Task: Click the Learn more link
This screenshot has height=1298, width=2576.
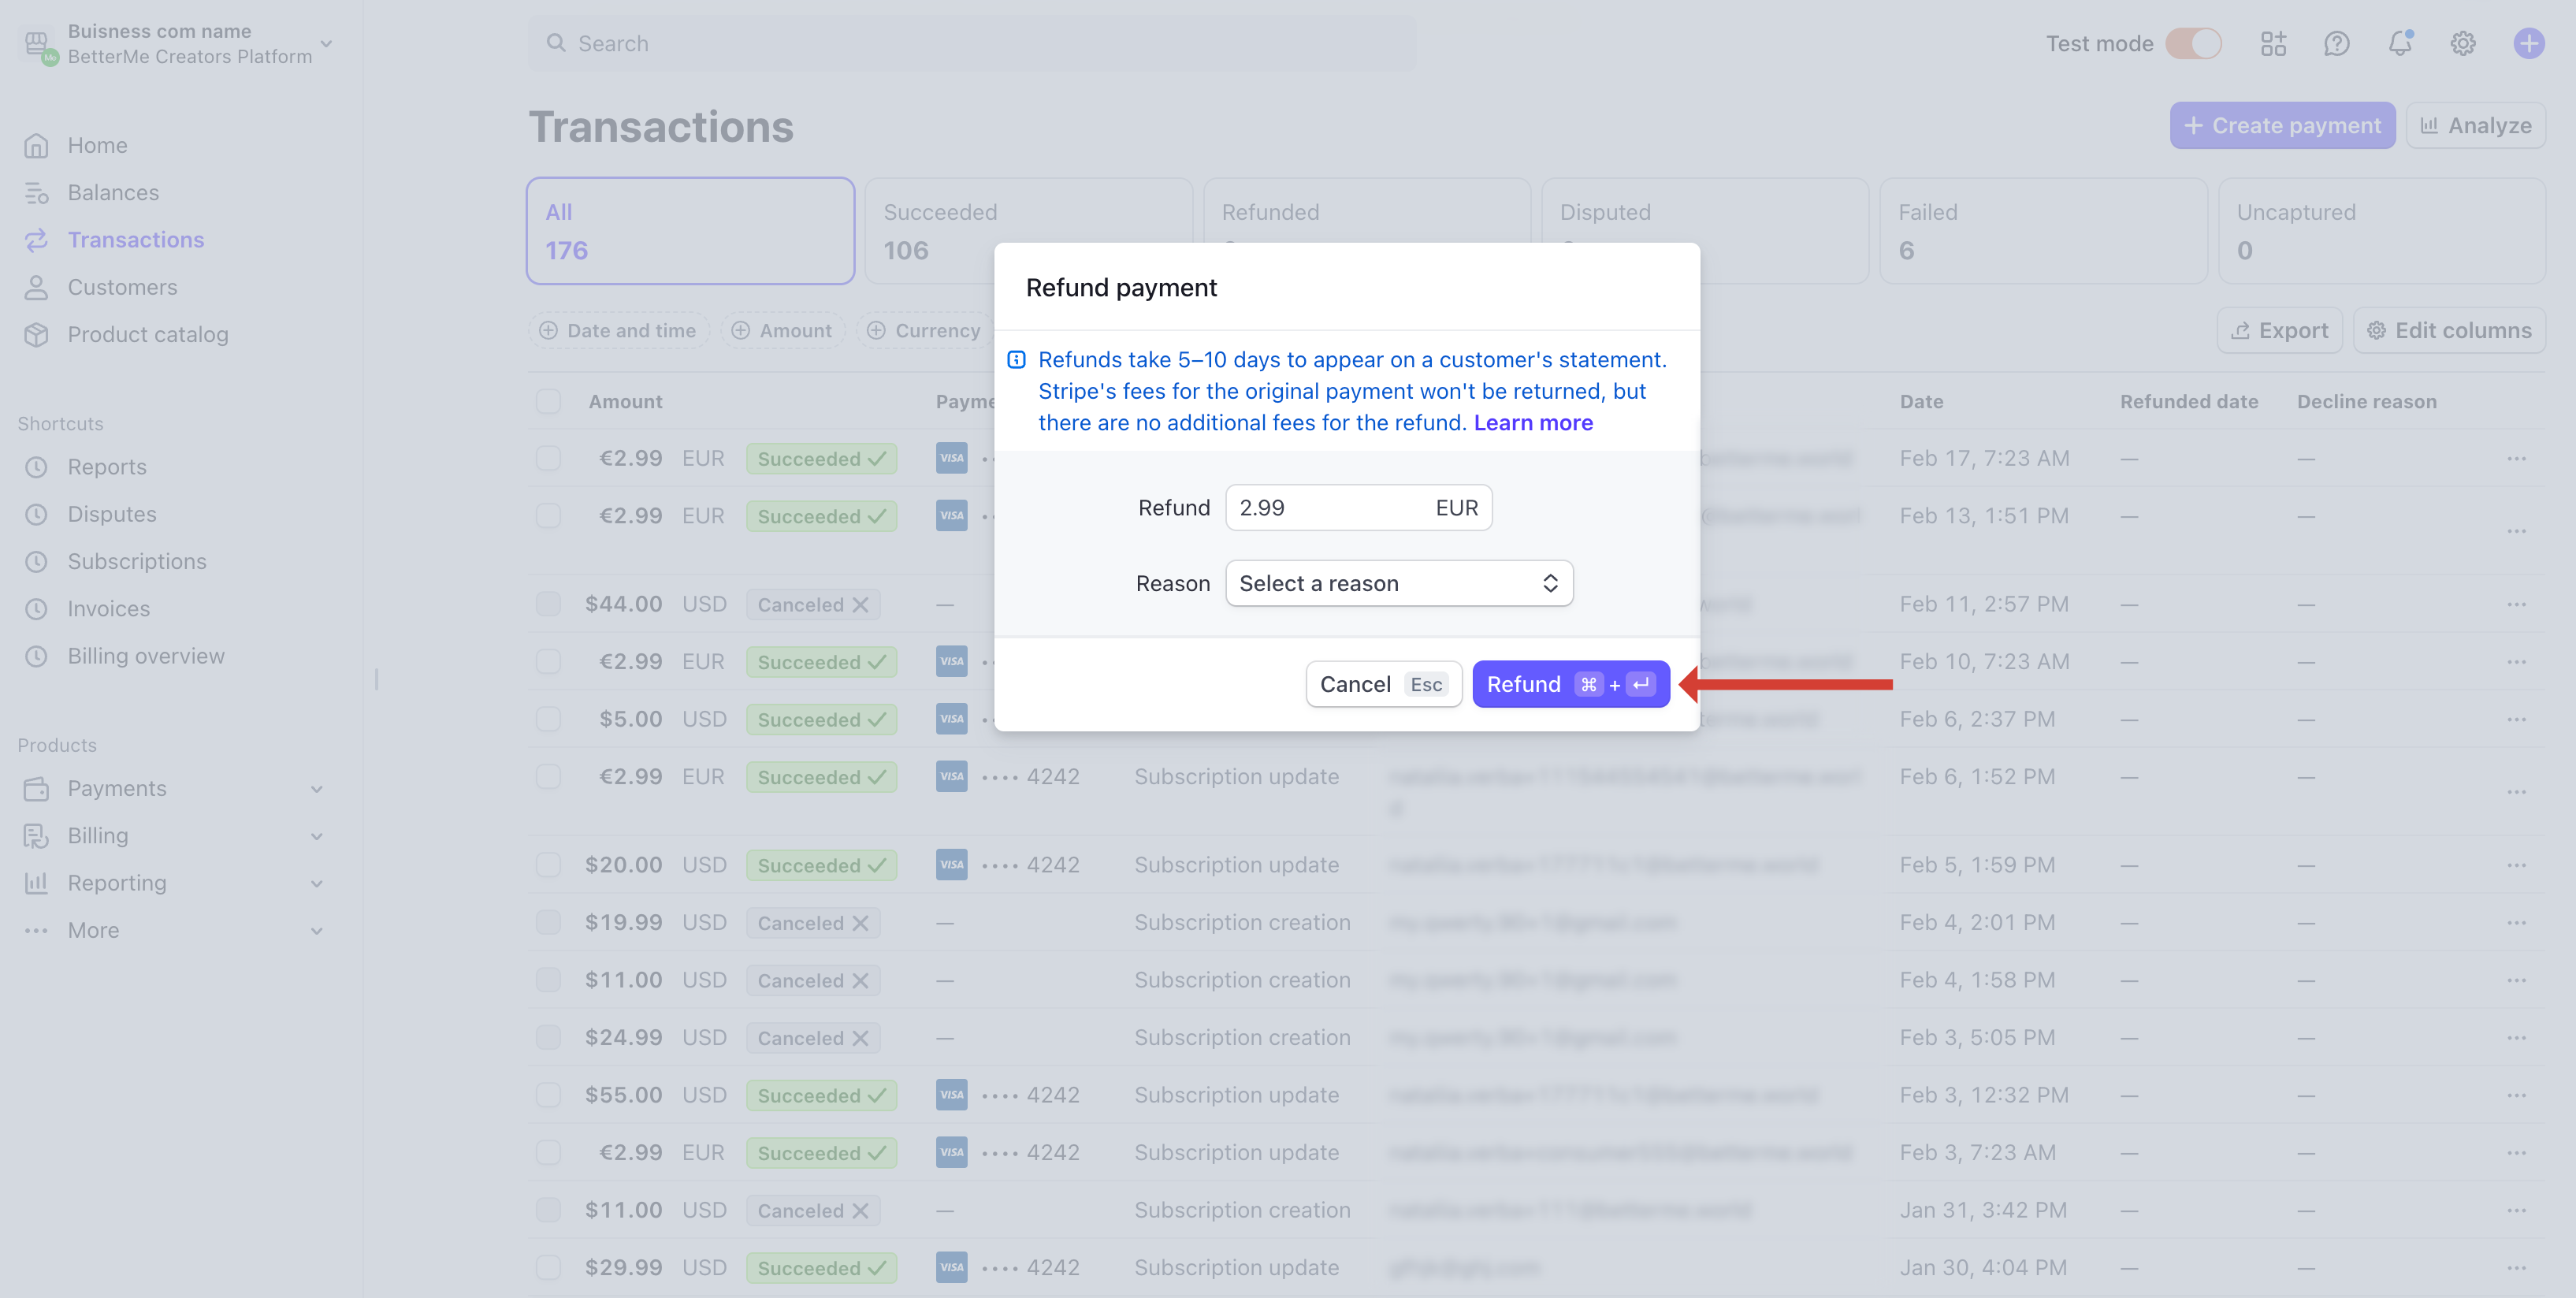Action: point(1533,422)
